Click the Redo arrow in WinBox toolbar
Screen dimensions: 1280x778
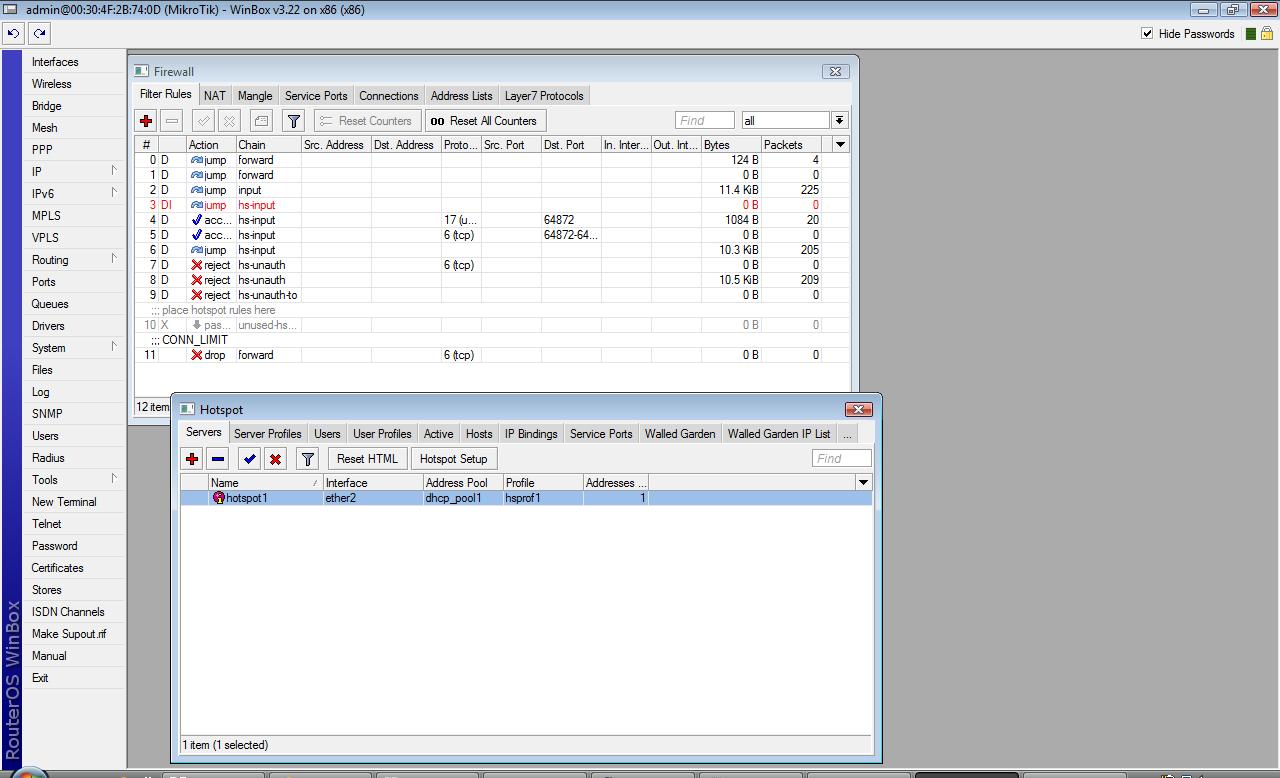point(39,33)
